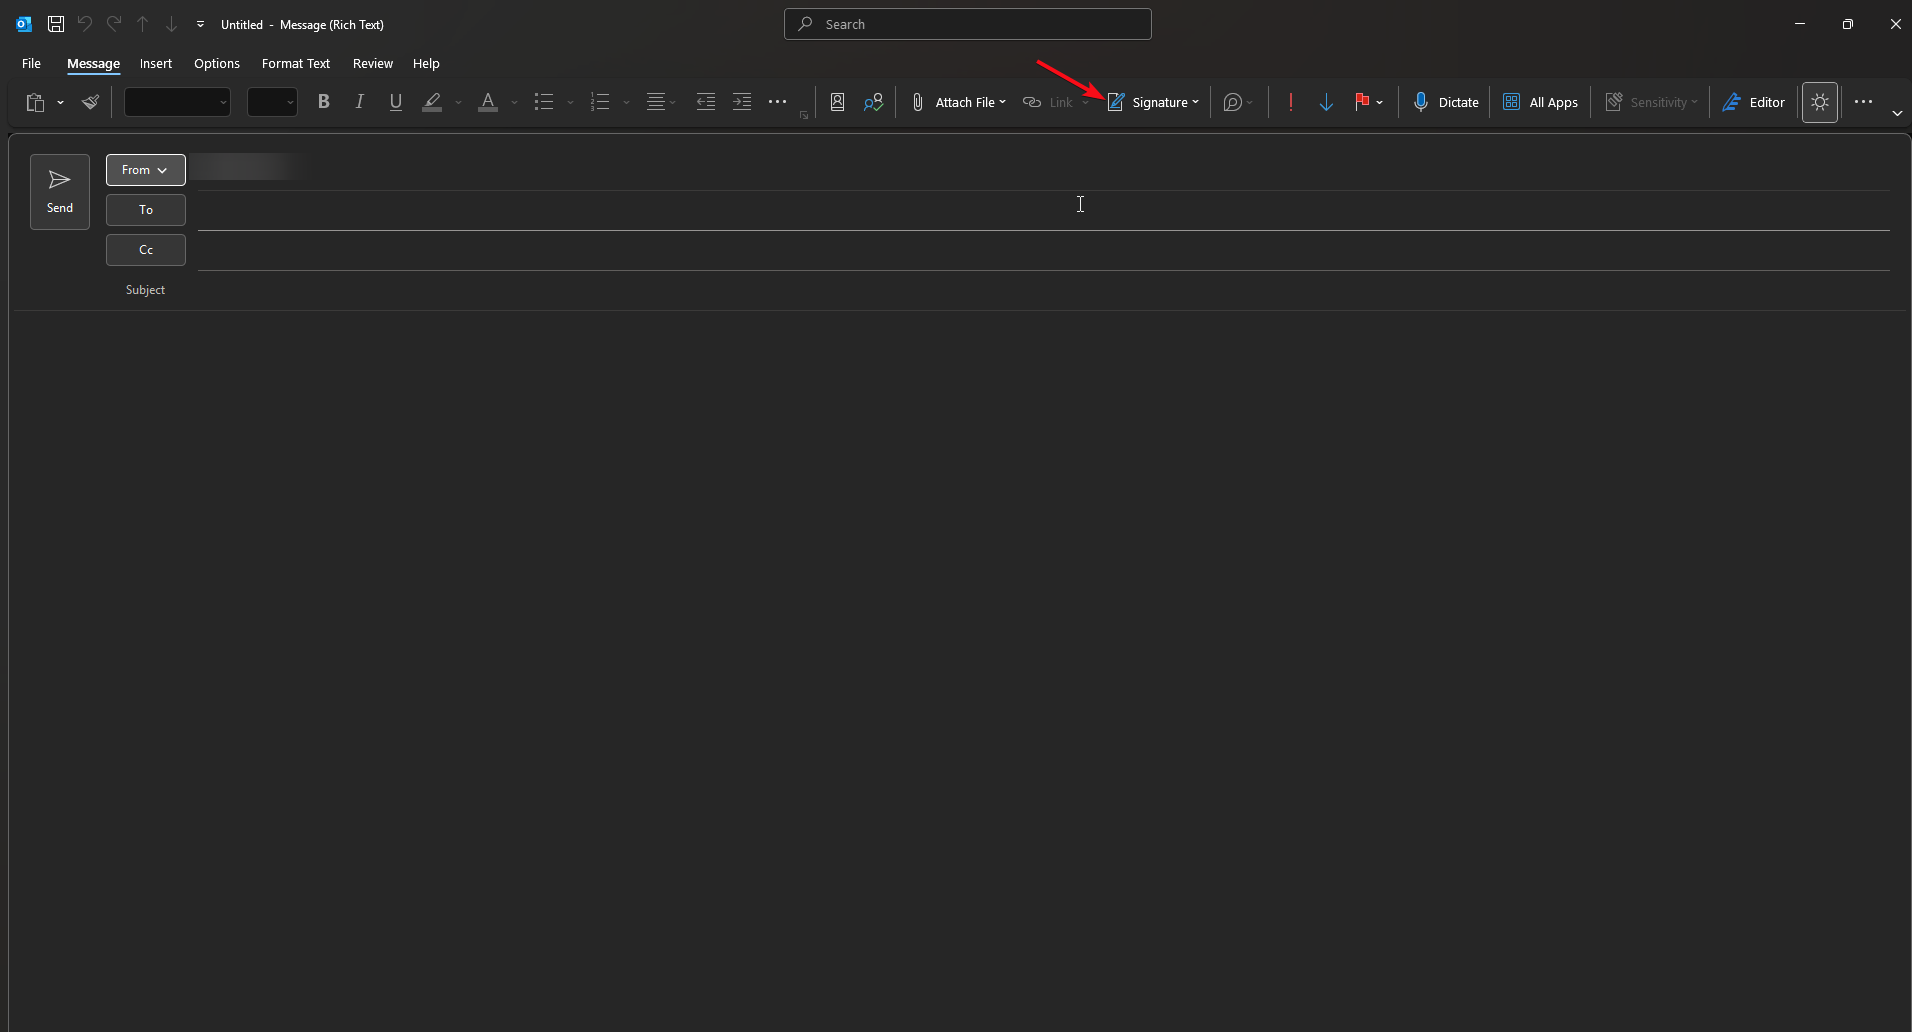
Task: Switch to the Insert tab
Action: (x=156, y=64)
